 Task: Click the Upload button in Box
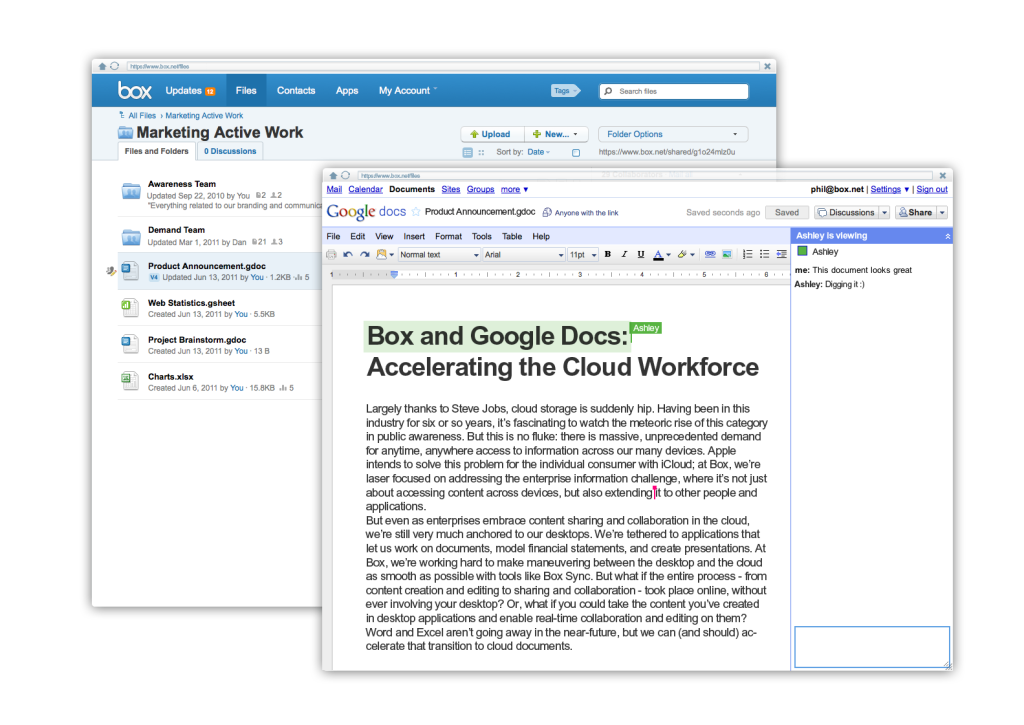493,134
